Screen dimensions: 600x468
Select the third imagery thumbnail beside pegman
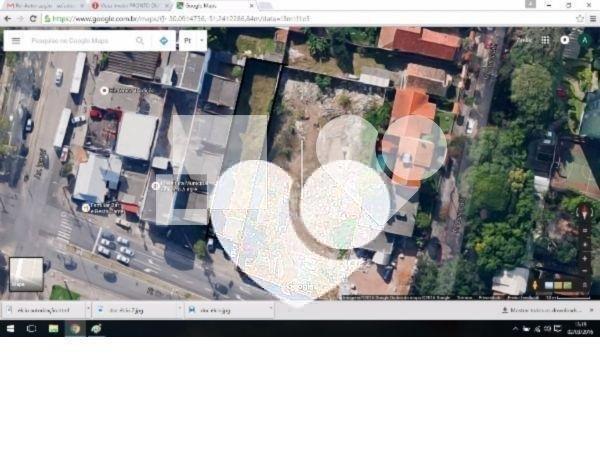click(x=567, y=285)
